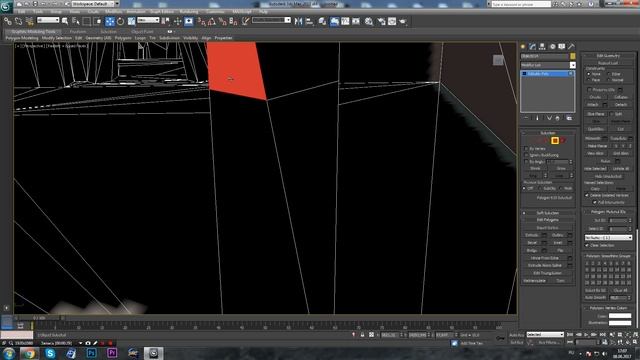Open the Display command panel tab
Screen dimensions: 640x360
coord(562,47)
